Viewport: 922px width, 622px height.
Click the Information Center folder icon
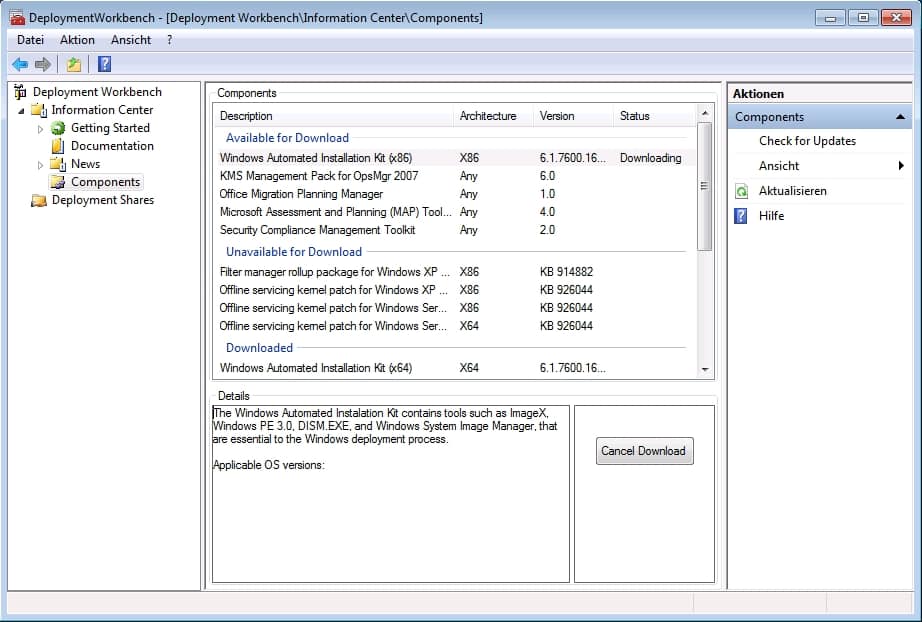[39, 110]
